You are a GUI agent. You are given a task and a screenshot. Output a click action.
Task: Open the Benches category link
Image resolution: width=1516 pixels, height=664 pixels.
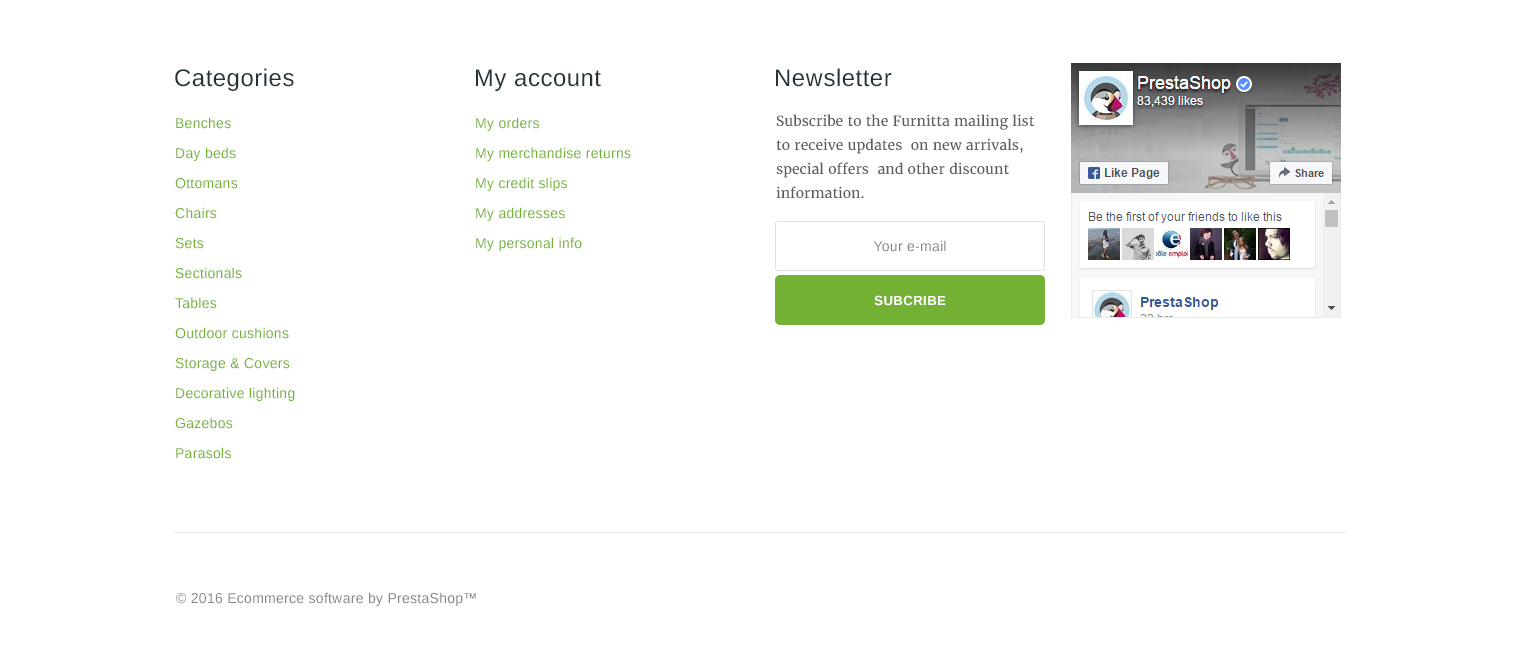203,123
